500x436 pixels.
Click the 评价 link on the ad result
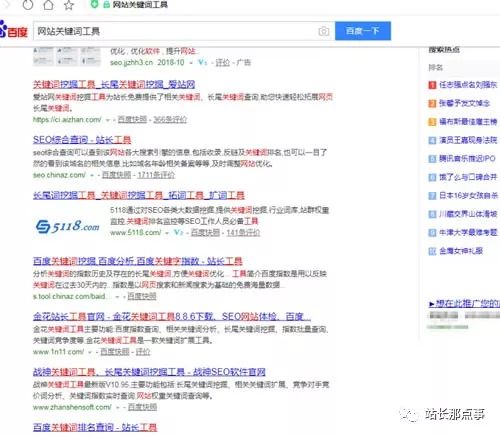click(223, 62)
